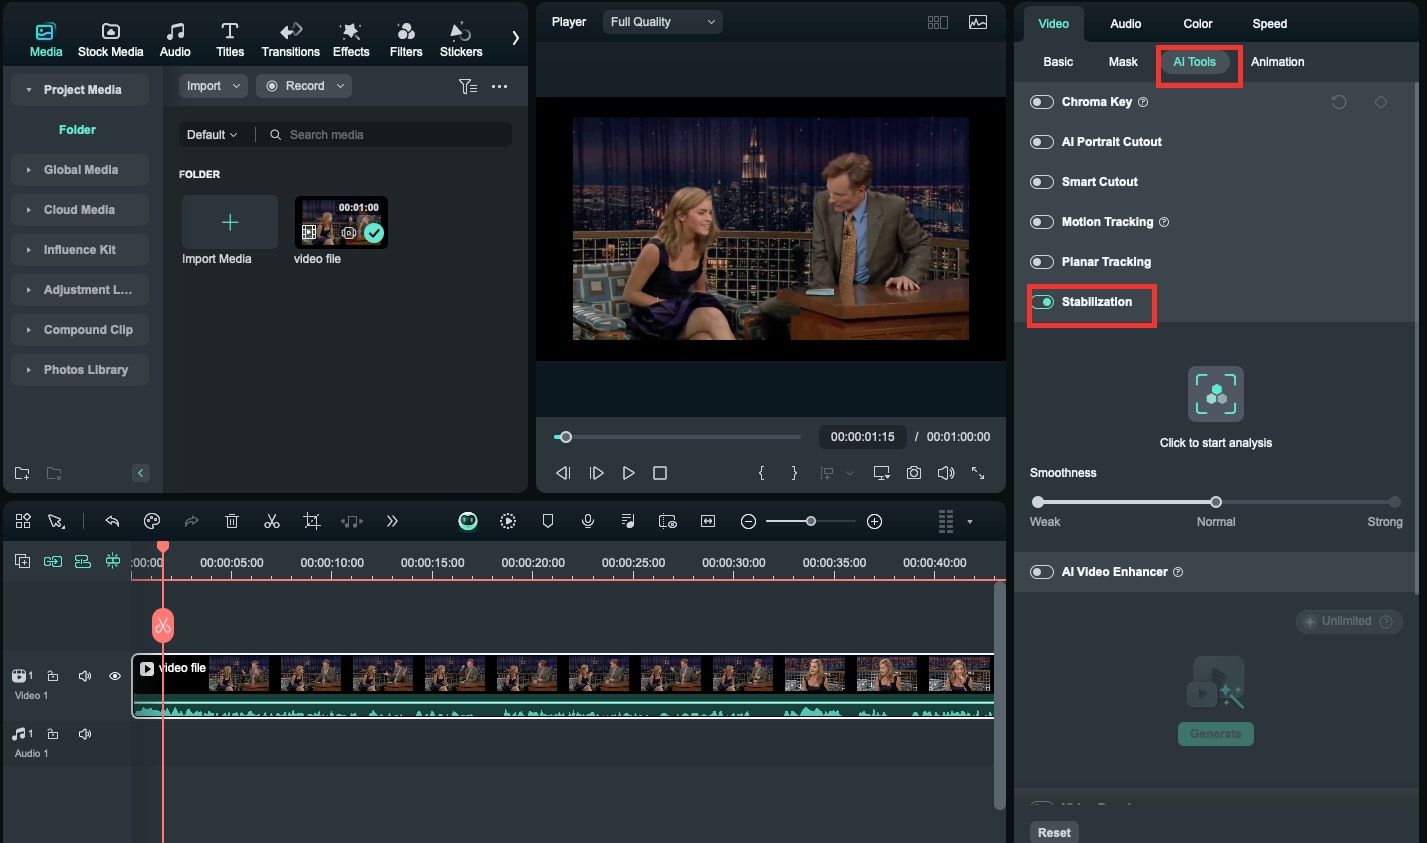The height and width of the screenshot is (843, 1427).
Task: Click the zoom in plus icon in timeline
Action: click(x=874, y=521)
